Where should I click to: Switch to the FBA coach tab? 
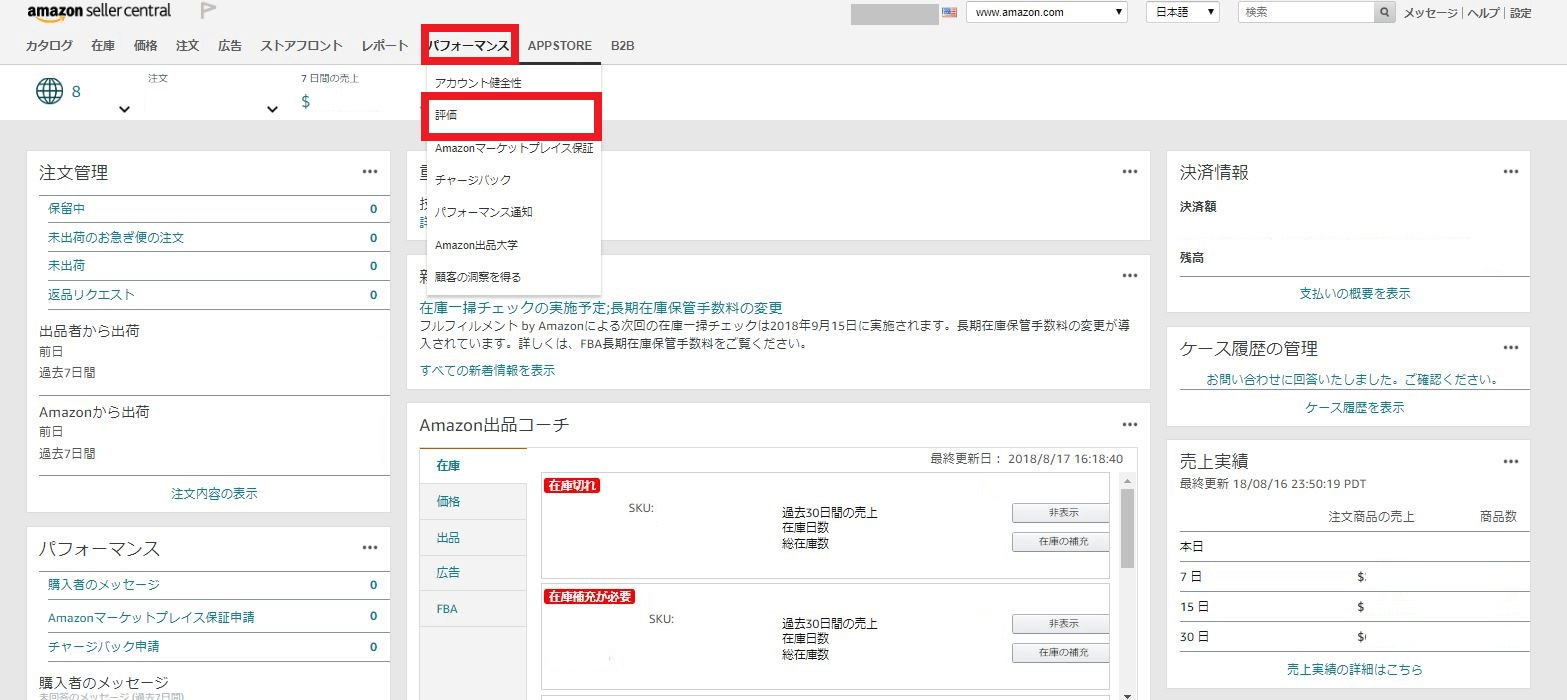coord(447,609)
